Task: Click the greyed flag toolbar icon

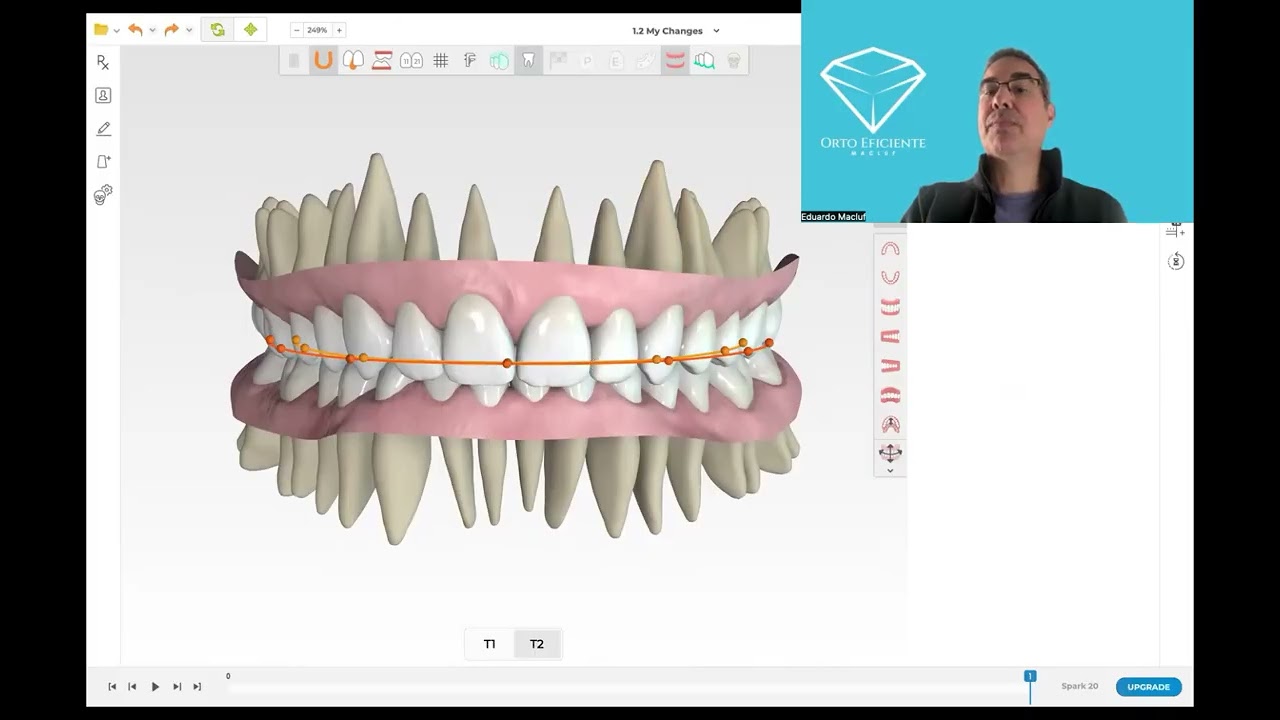Action: 558,61
